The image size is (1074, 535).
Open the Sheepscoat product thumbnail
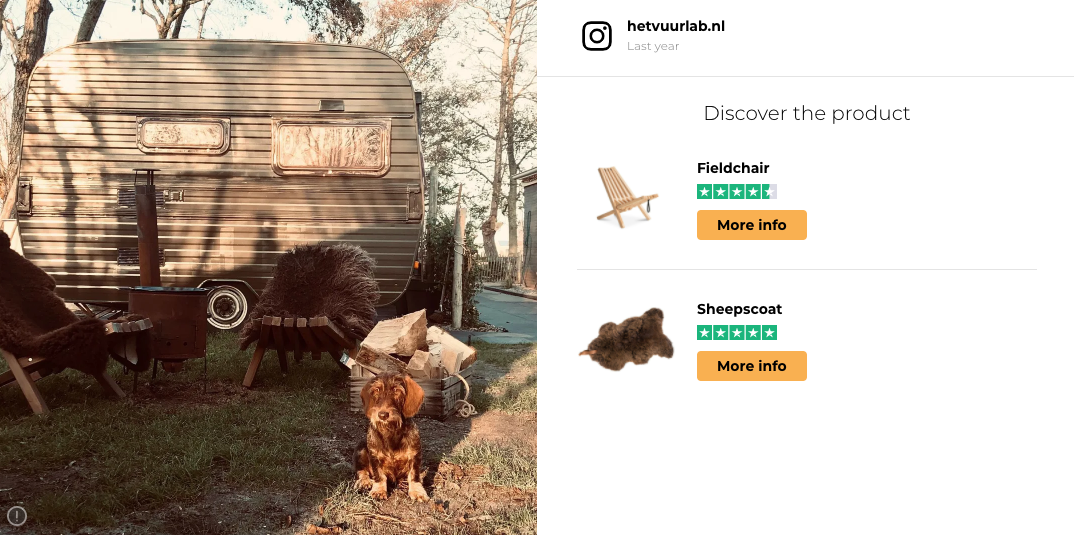pyautogui.click(x=627, y=339)
